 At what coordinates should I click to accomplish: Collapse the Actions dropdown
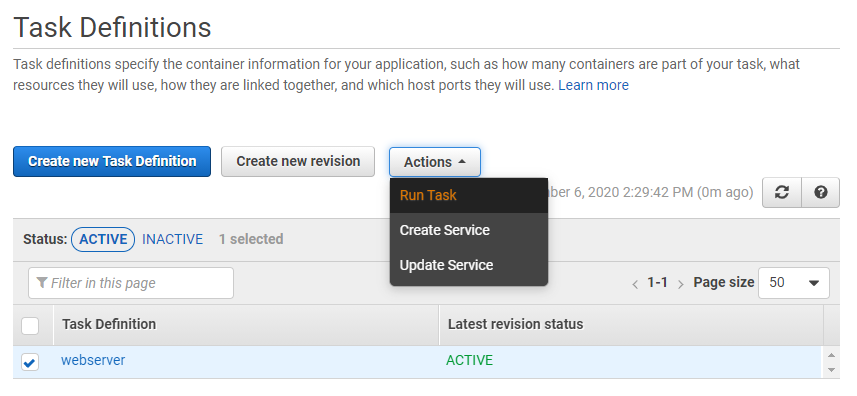435,162
